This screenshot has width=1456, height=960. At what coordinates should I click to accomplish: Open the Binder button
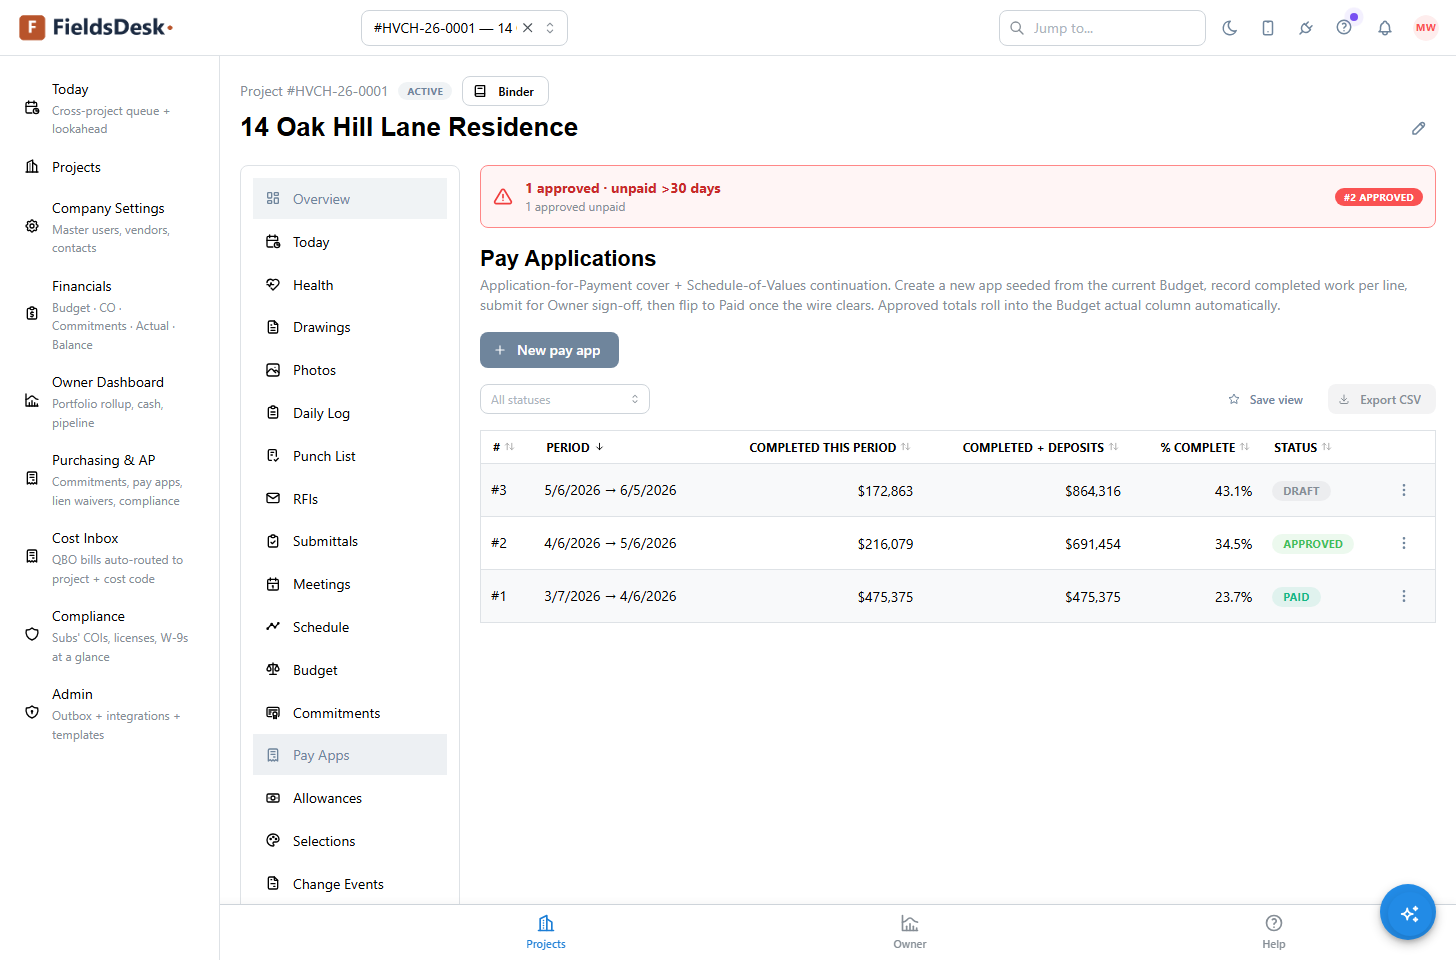[505, 91]
